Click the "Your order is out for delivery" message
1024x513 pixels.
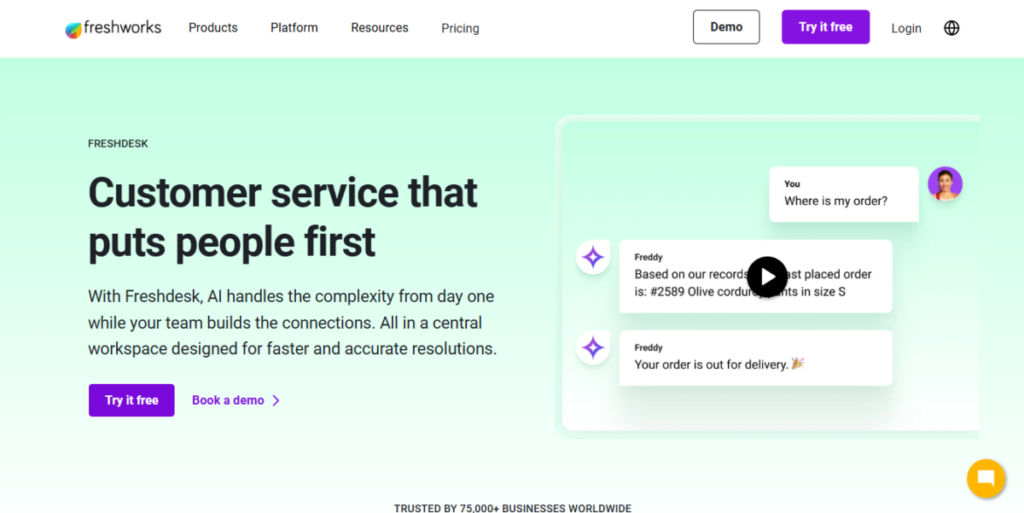tap(755, 358)
